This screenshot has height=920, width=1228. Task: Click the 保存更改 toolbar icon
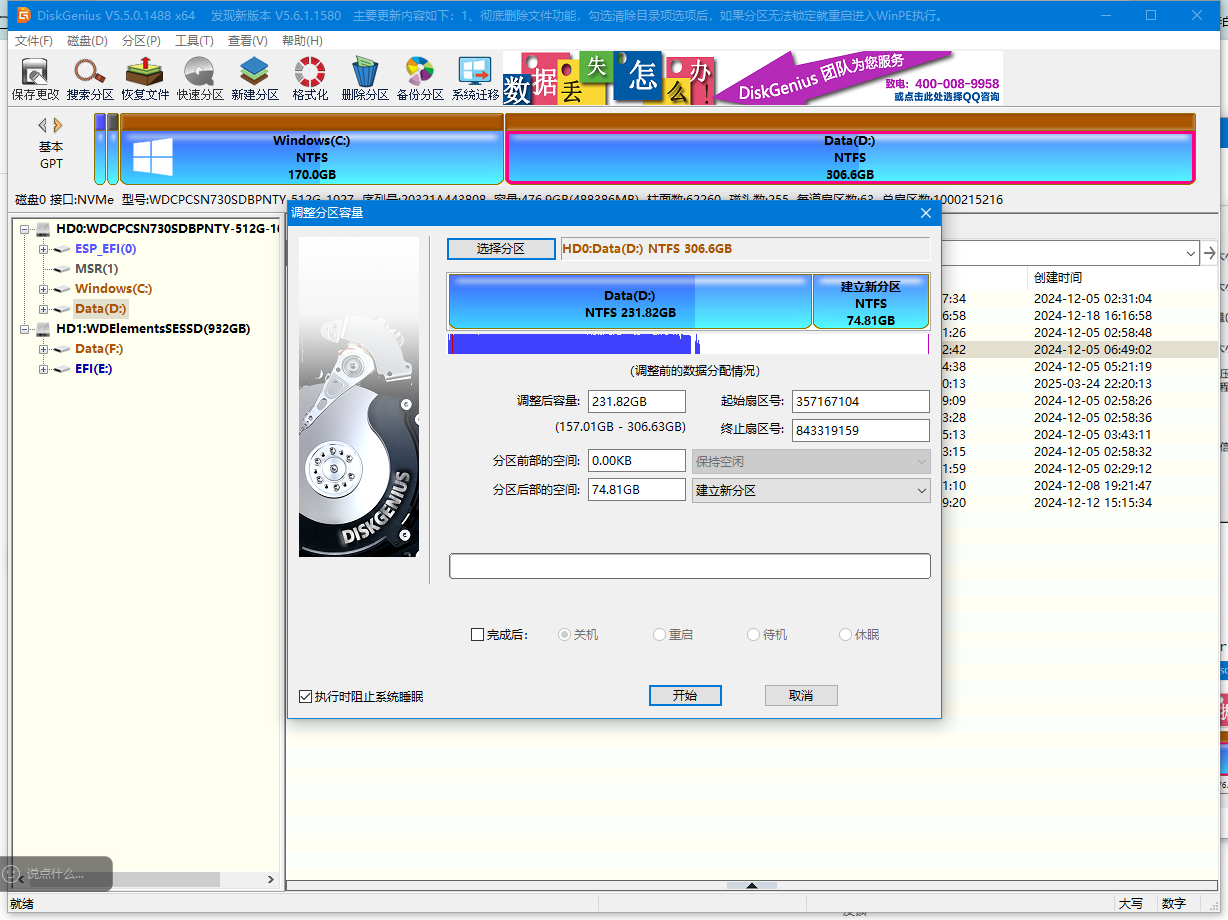click(x=35, y=79)
